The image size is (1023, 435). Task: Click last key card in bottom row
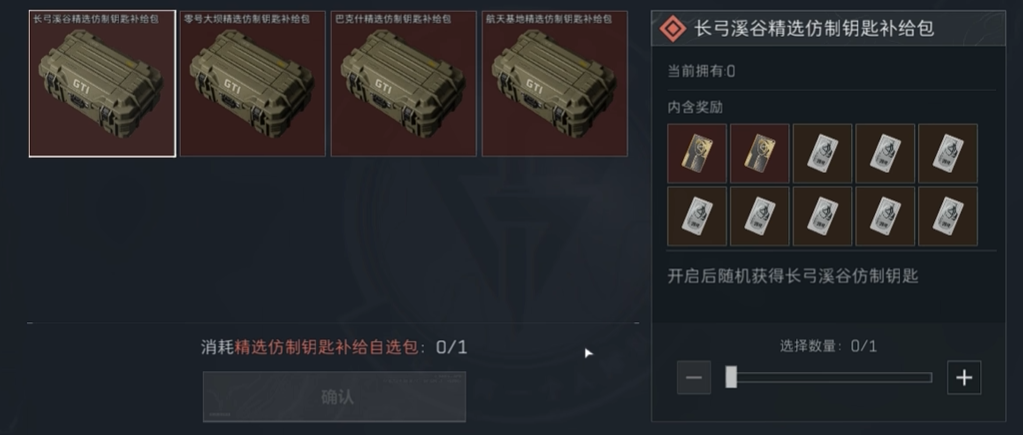pyautogui.click(x=947, y=216)
